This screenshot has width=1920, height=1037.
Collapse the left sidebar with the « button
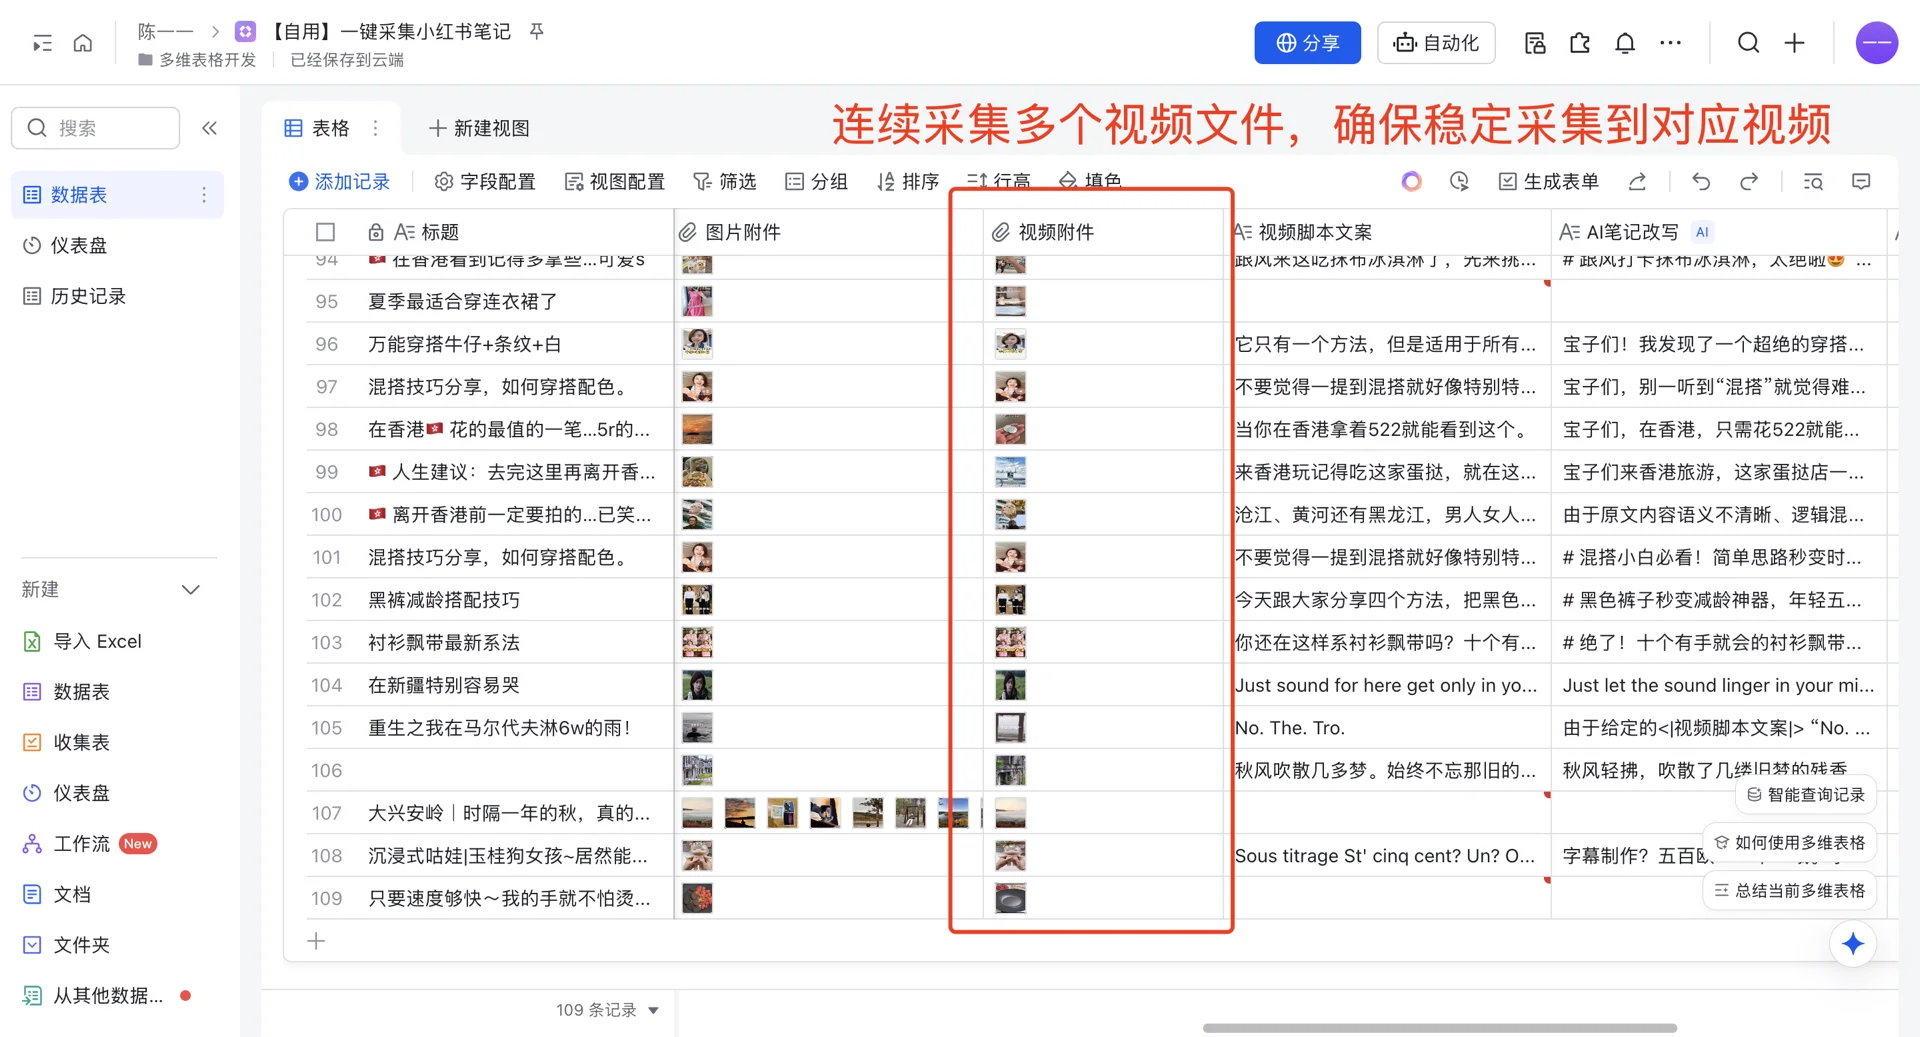[210, 128]
